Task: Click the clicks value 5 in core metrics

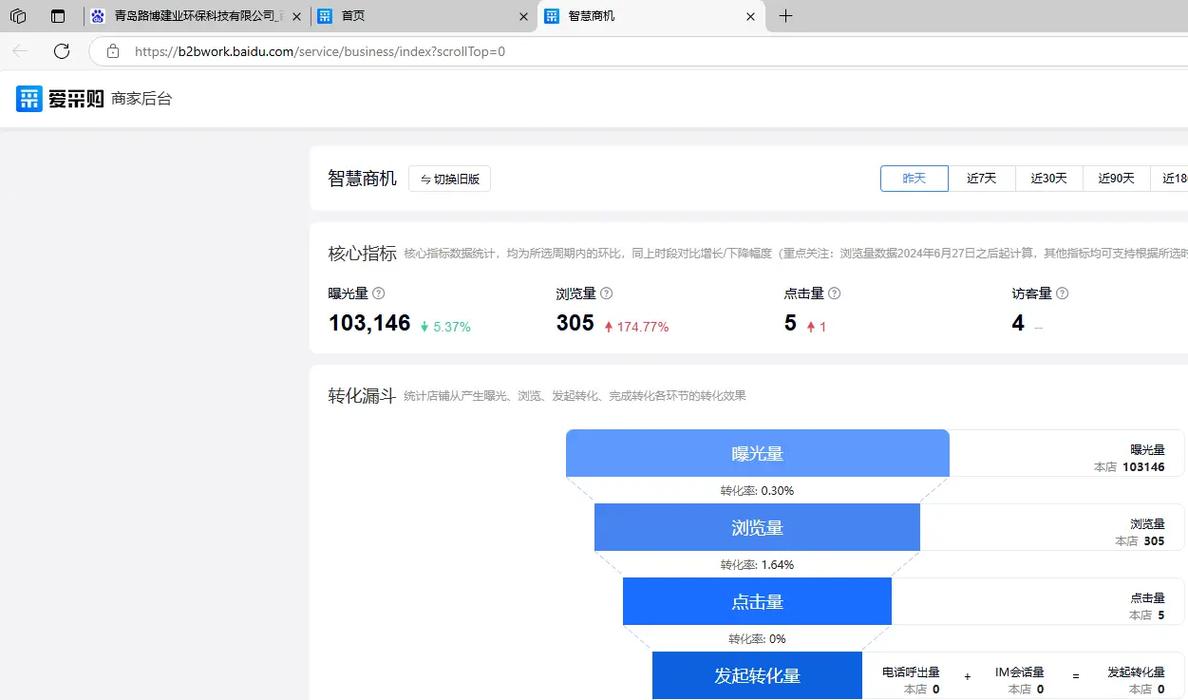Action: (x=790, y=323)
